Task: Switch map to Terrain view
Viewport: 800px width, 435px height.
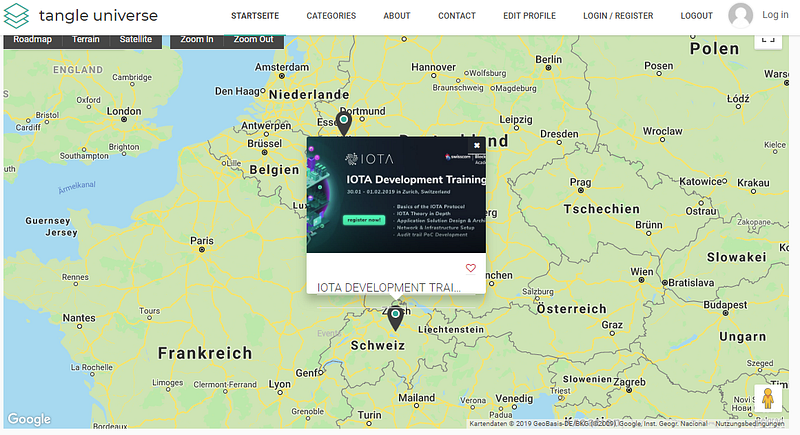Action: pos(86,40)
